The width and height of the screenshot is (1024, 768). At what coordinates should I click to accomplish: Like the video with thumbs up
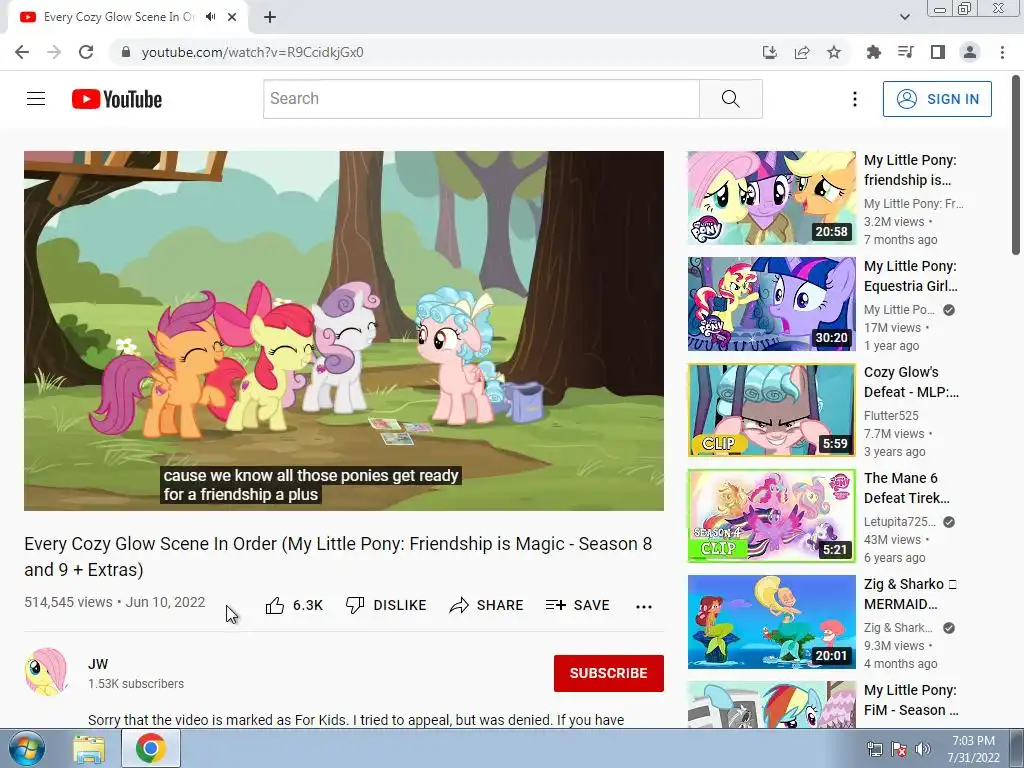294,605
